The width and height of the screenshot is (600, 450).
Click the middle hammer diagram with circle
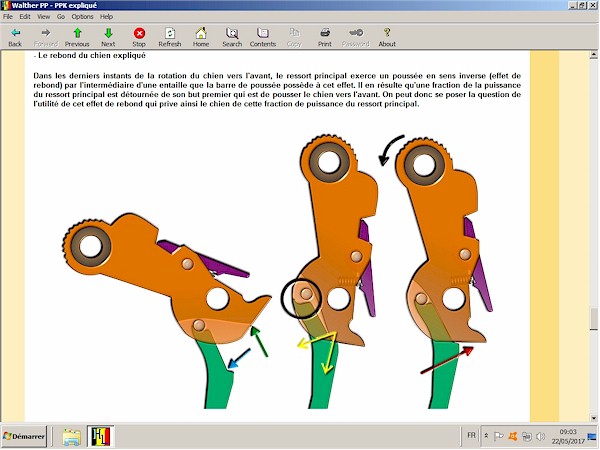tap(330, 271)
